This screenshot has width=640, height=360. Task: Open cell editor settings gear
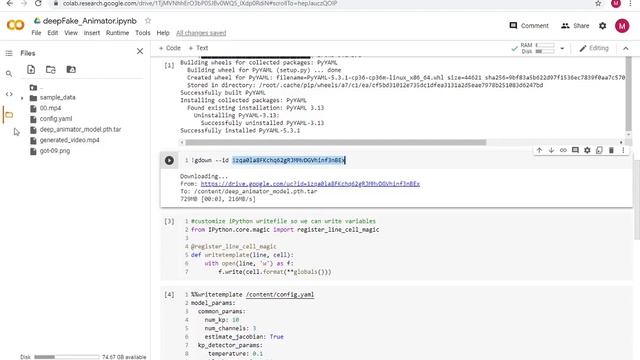587,150
